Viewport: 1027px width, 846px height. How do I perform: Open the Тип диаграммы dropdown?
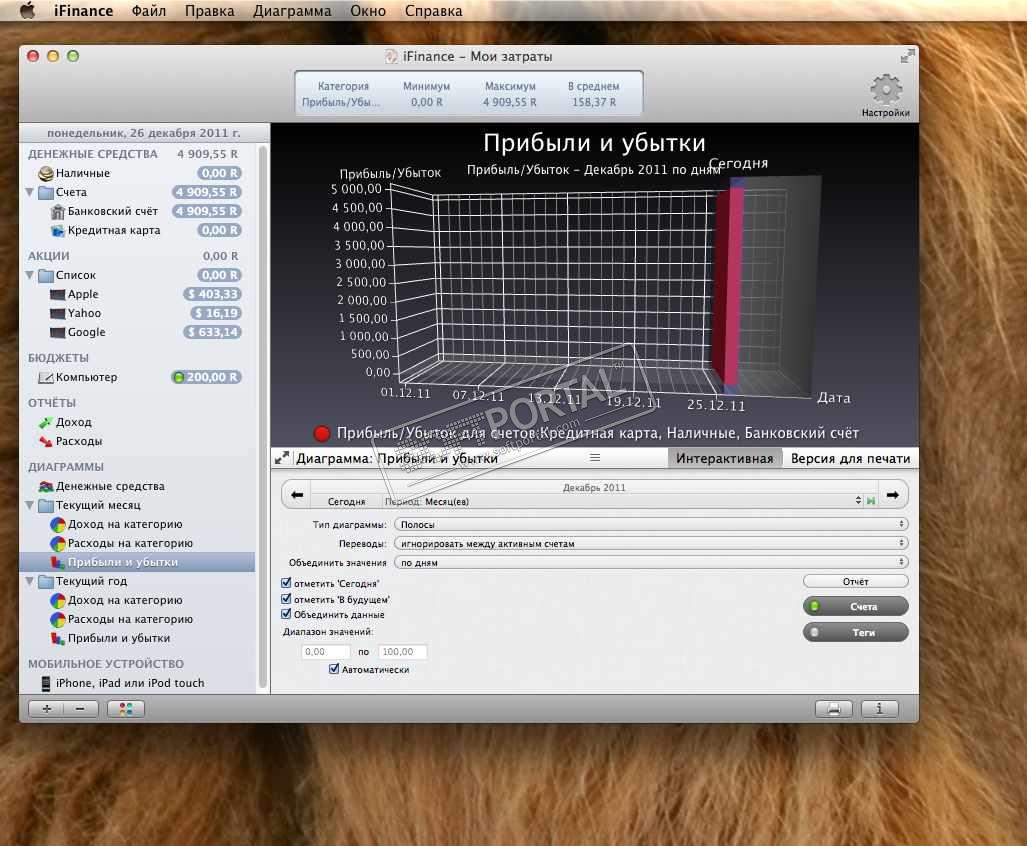[651, 524]
